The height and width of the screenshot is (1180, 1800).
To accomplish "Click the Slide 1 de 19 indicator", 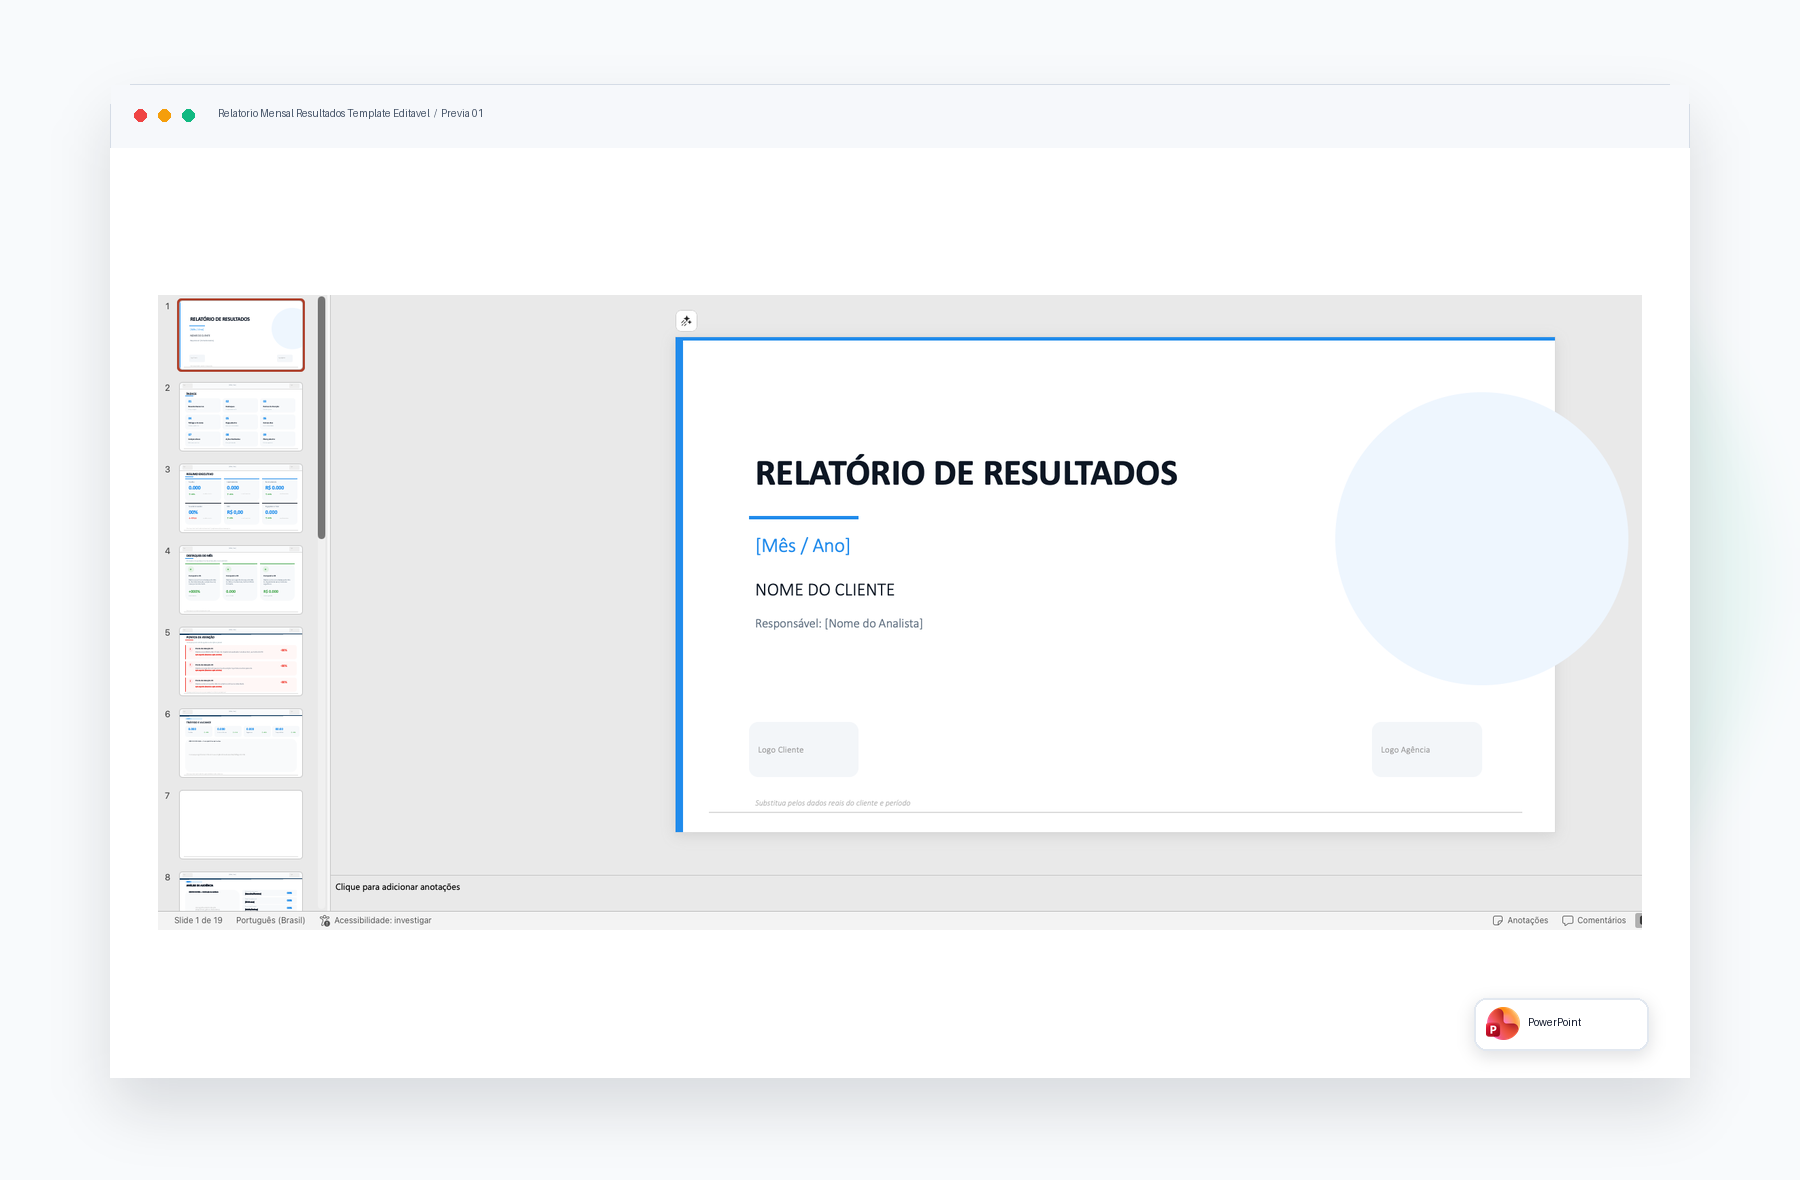I will pos(198,921).
